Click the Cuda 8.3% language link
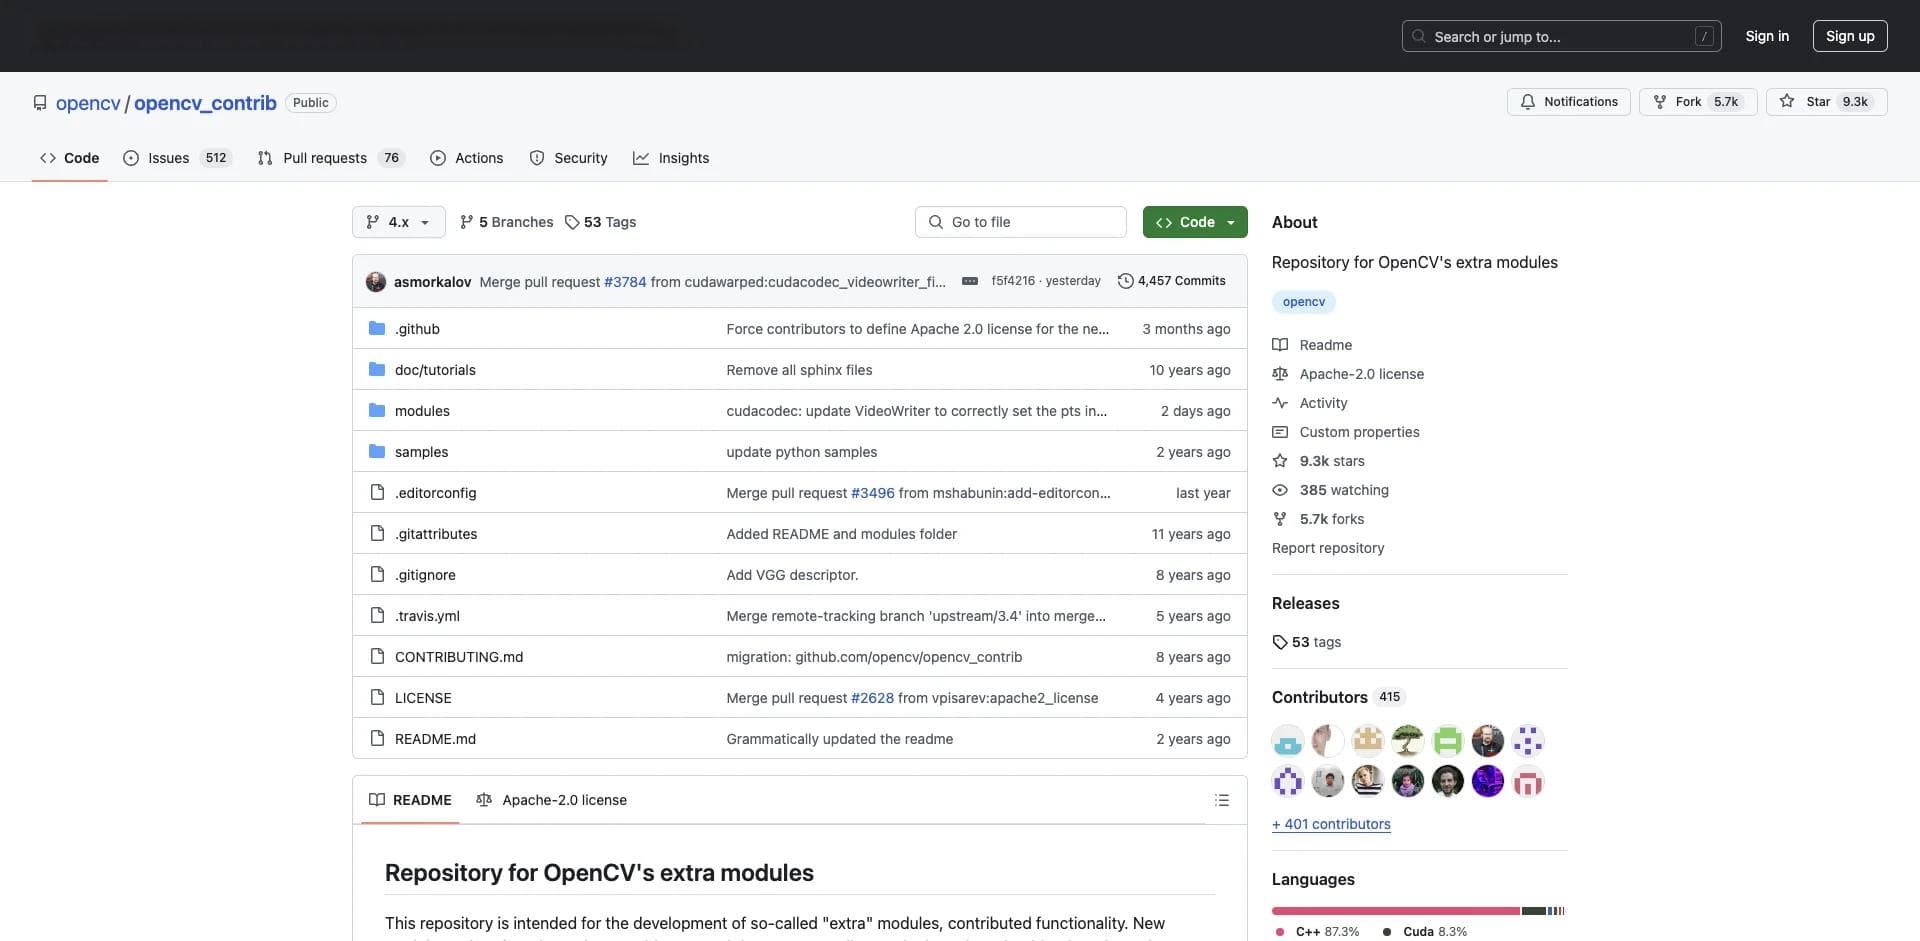 click(x=1425, y=931)
